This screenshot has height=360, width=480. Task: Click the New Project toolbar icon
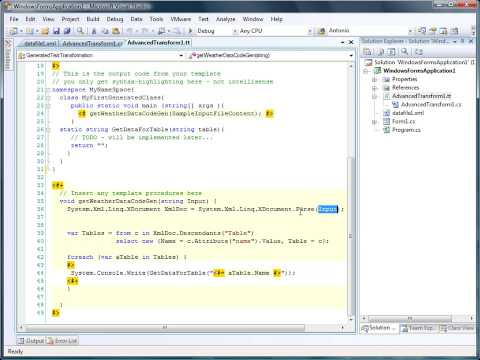13,31
